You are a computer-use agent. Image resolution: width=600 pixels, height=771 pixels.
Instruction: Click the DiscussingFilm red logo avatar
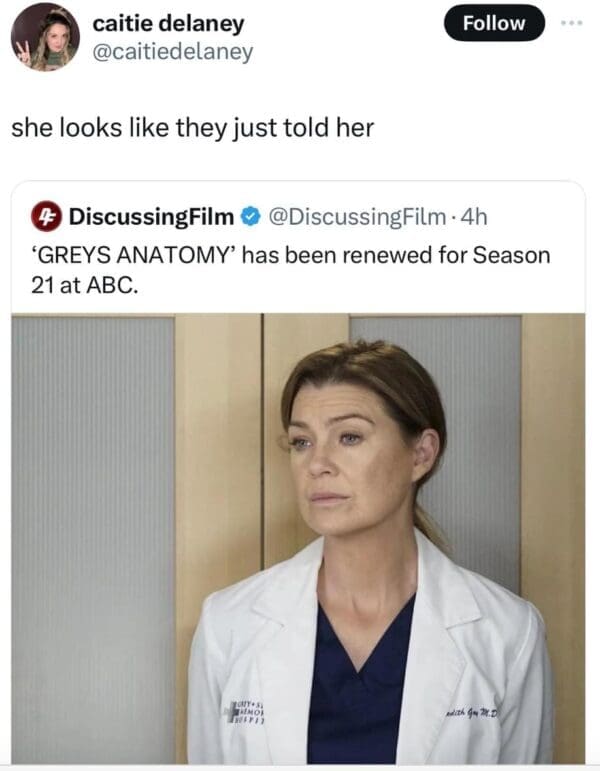[x=47, y=216]
